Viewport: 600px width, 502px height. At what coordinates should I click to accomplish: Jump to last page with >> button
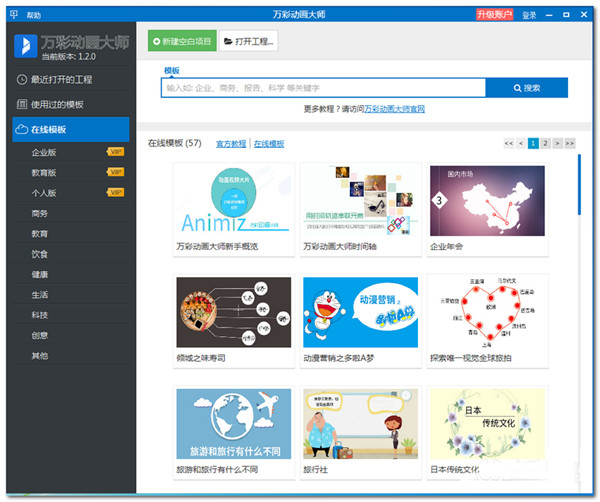coord(571,144)
